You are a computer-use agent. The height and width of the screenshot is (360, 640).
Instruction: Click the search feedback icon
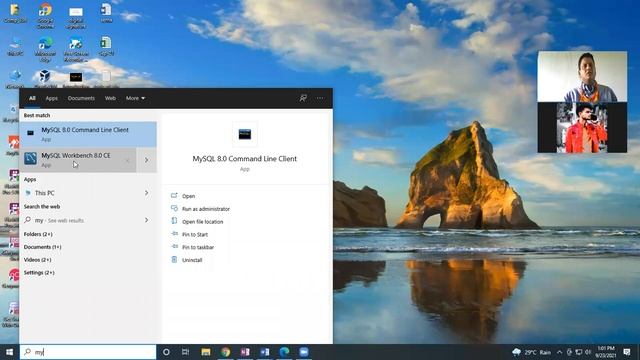point(303,98)
